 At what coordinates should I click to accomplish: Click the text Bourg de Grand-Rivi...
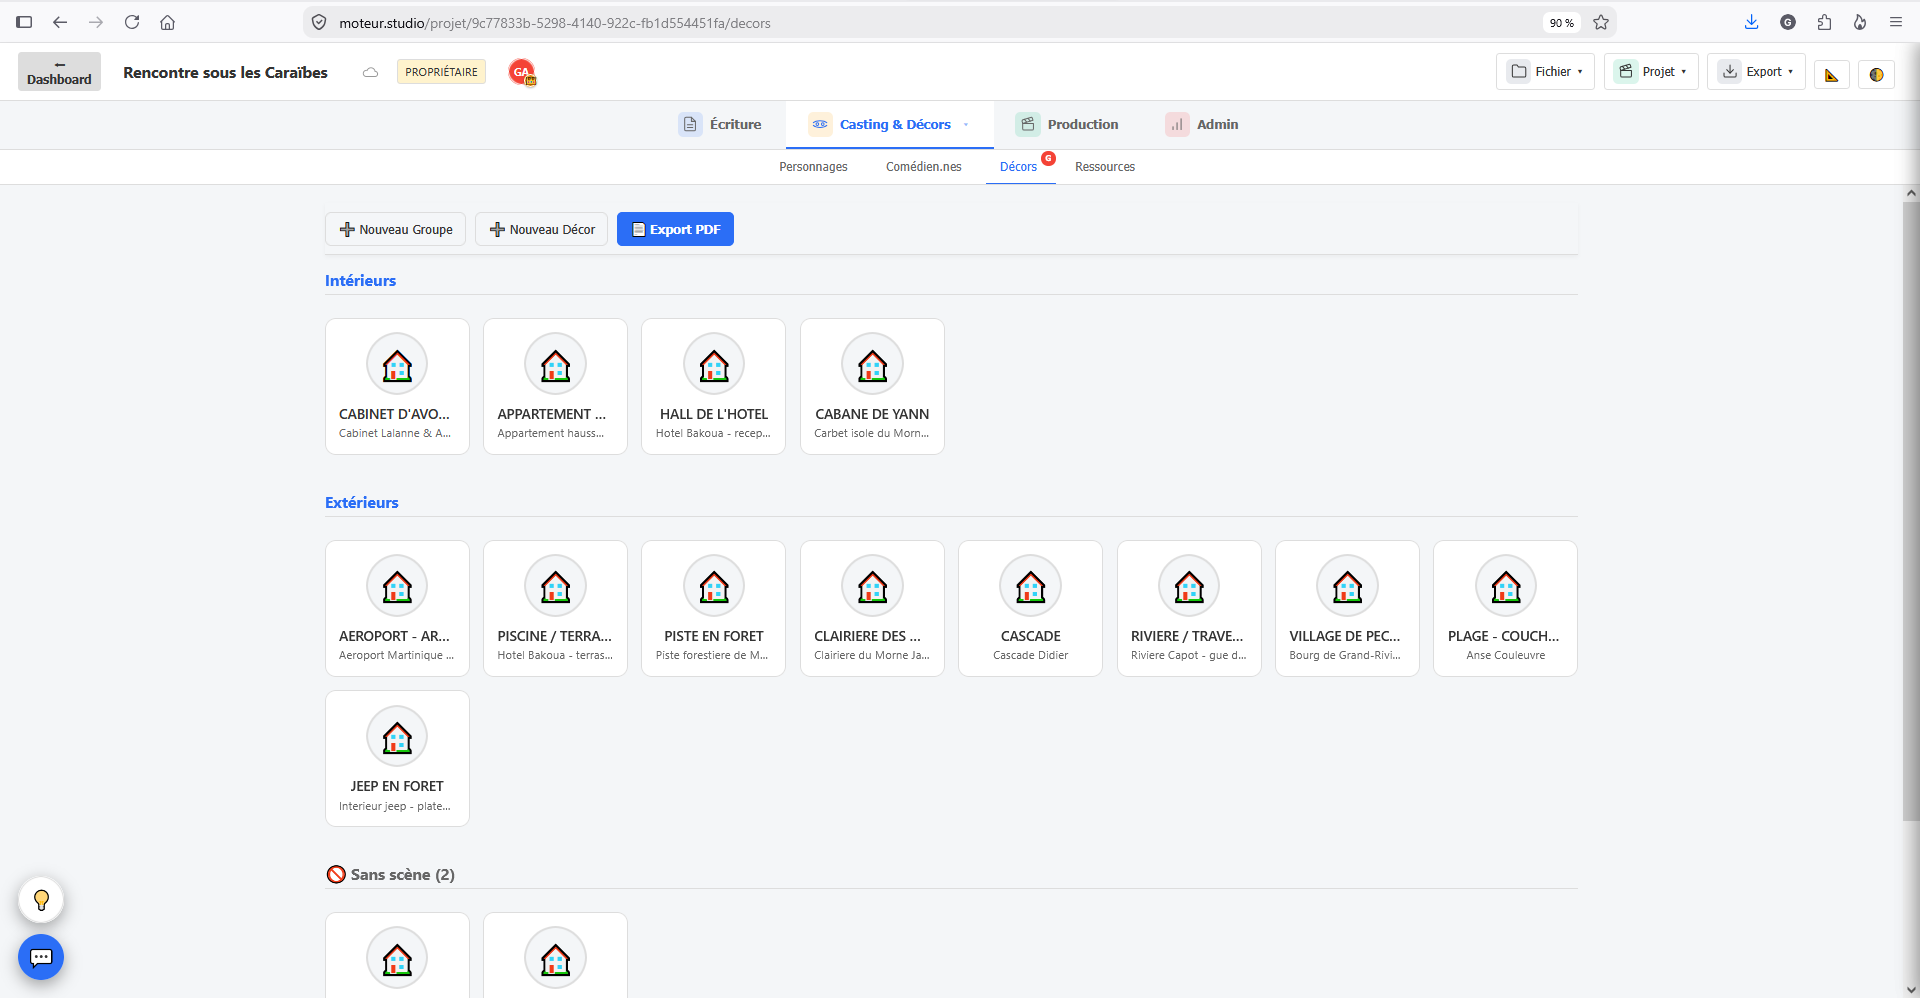tap(1344, 655)
